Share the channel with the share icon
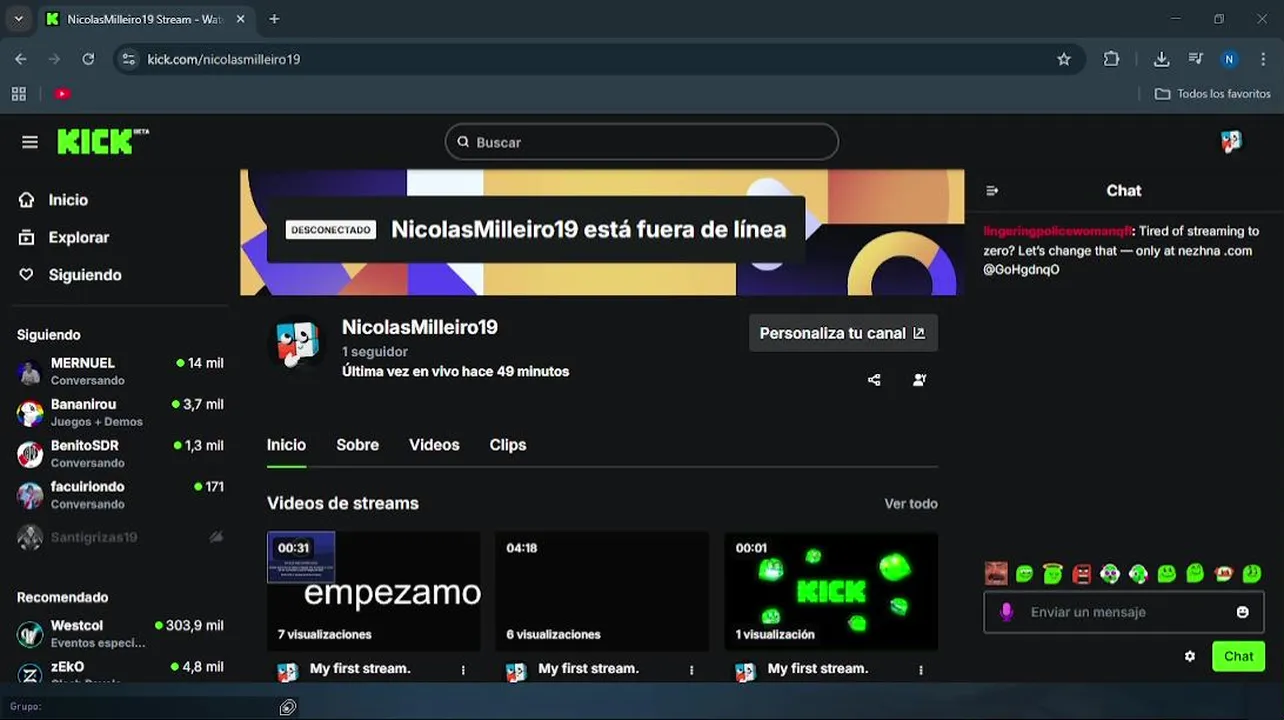The width and height of the screenshot is (1284, 720). click(x=874, y=380)
